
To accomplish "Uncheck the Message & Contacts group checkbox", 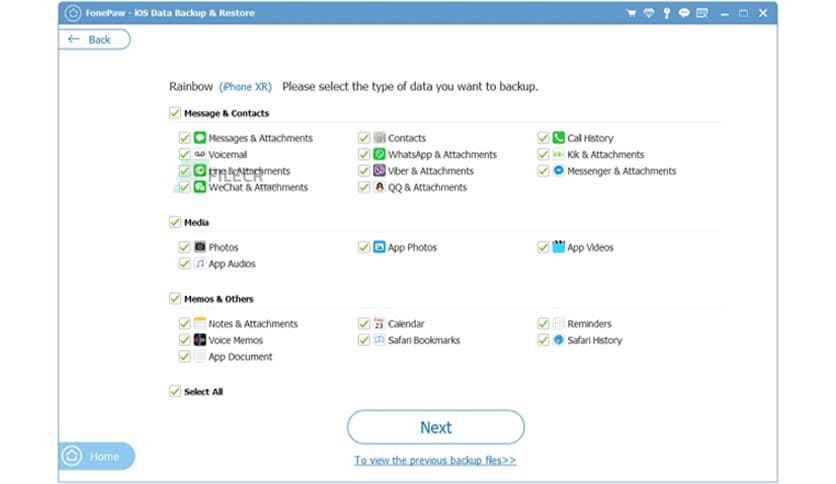I will 175,112.
